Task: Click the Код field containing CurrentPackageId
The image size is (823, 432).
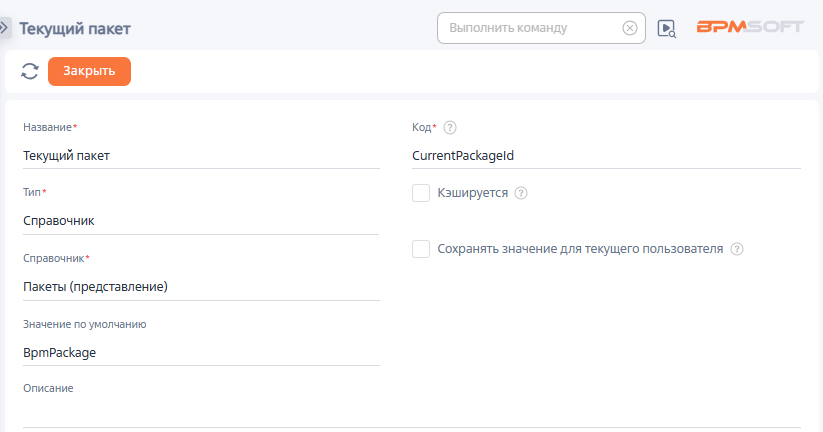Action: (x=605, y=155)
